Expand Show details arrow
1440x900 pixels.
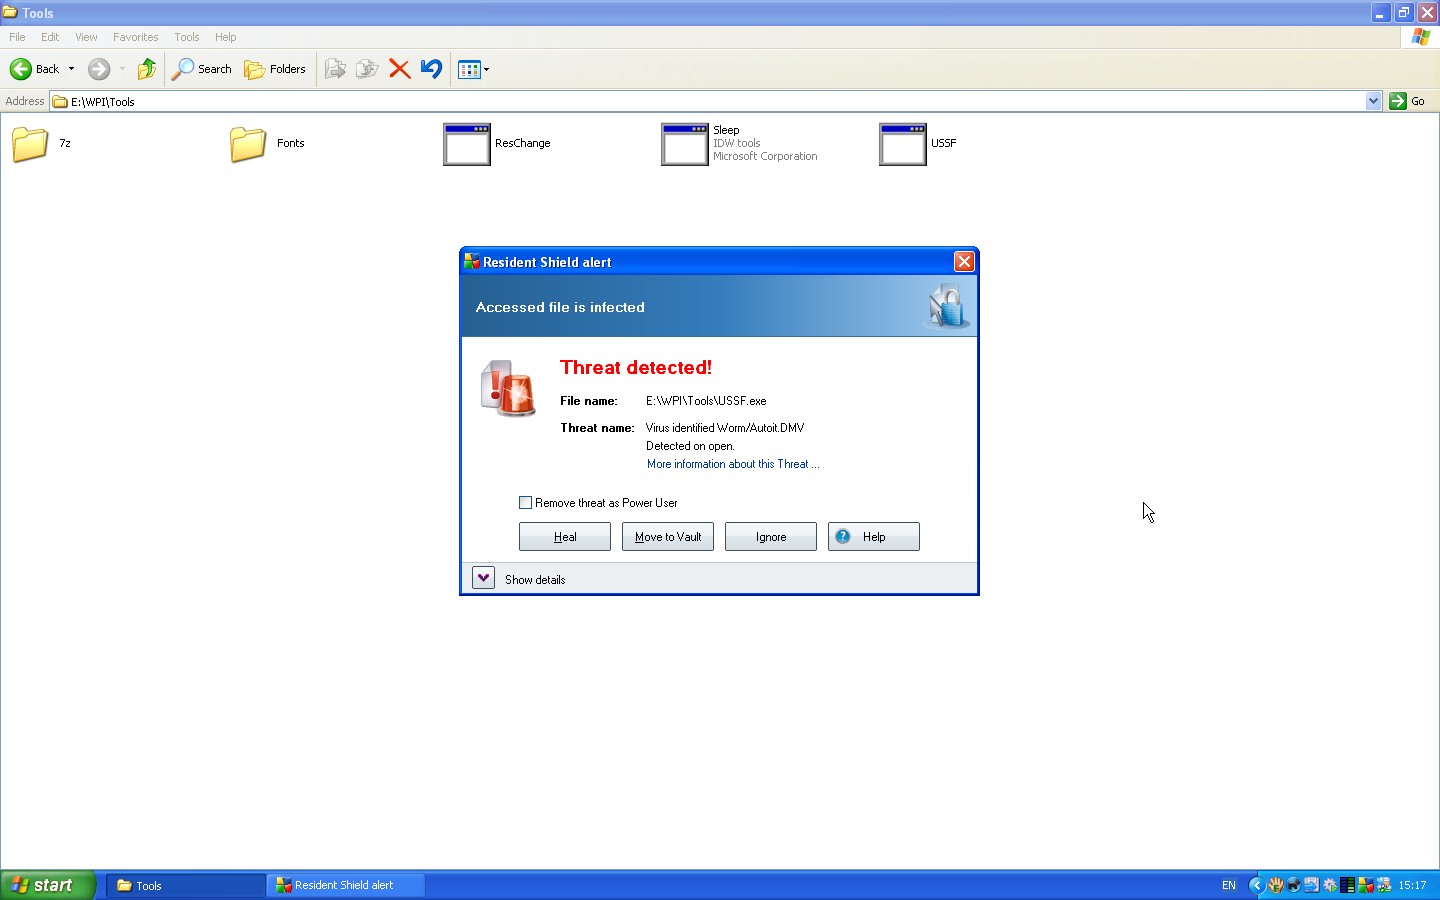tap(483, 578)
